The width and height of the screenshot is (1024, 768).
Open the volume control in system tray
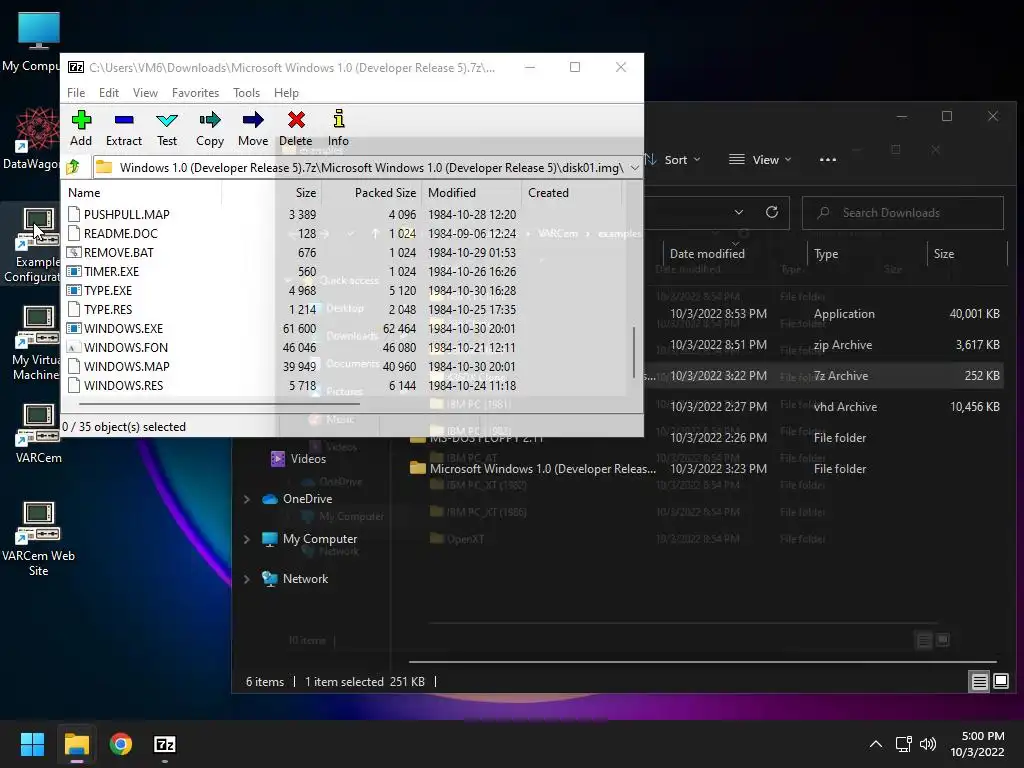point(927,744)
